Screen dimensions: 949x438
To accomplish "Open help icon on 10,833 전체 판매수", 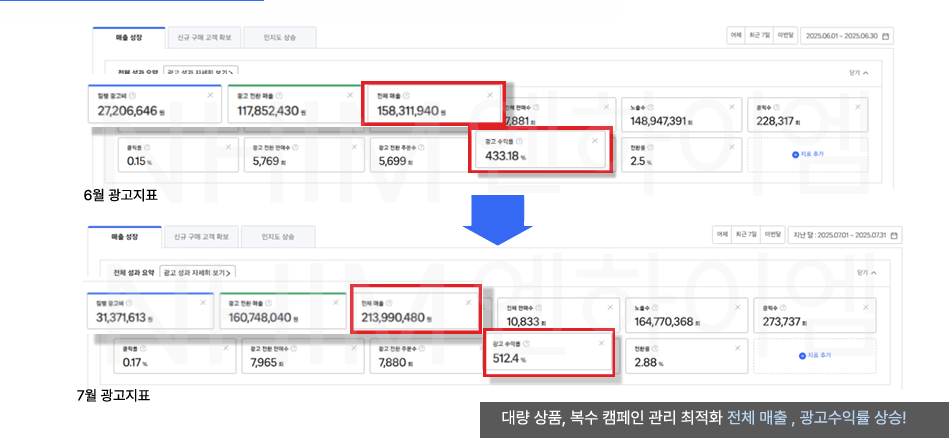I will coord(539,307).
